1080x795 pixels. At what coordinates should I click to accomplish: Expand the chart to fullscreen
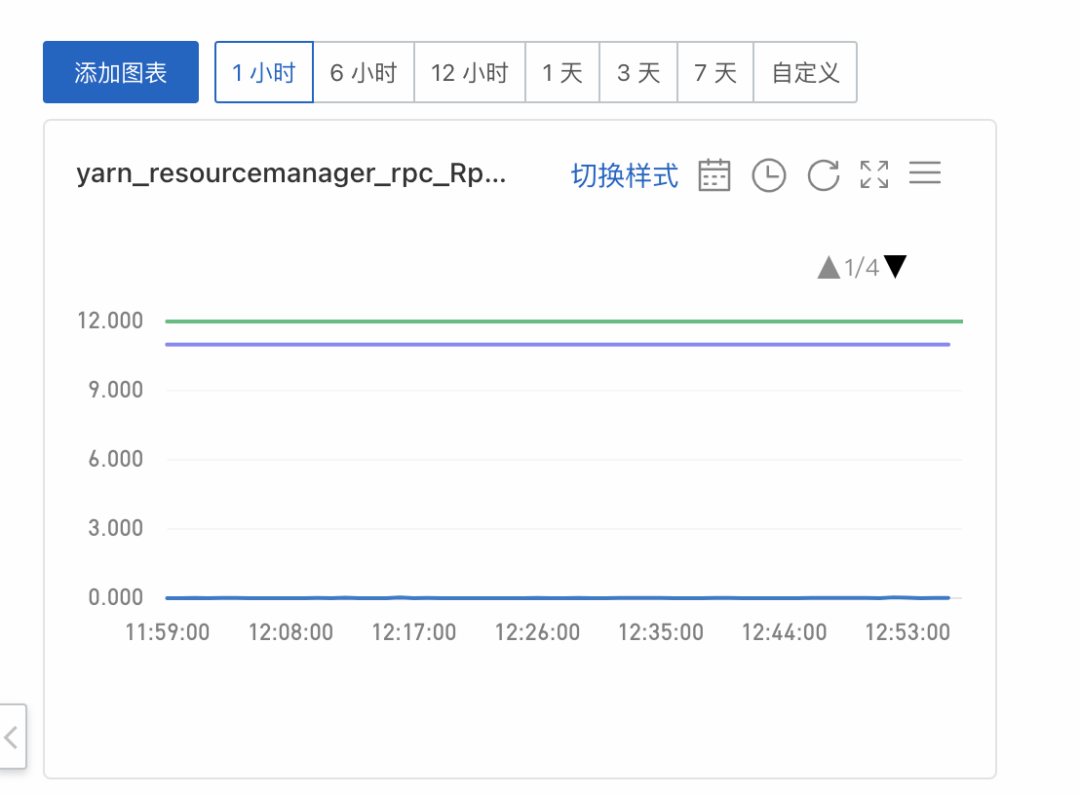[x=874, y=175]
